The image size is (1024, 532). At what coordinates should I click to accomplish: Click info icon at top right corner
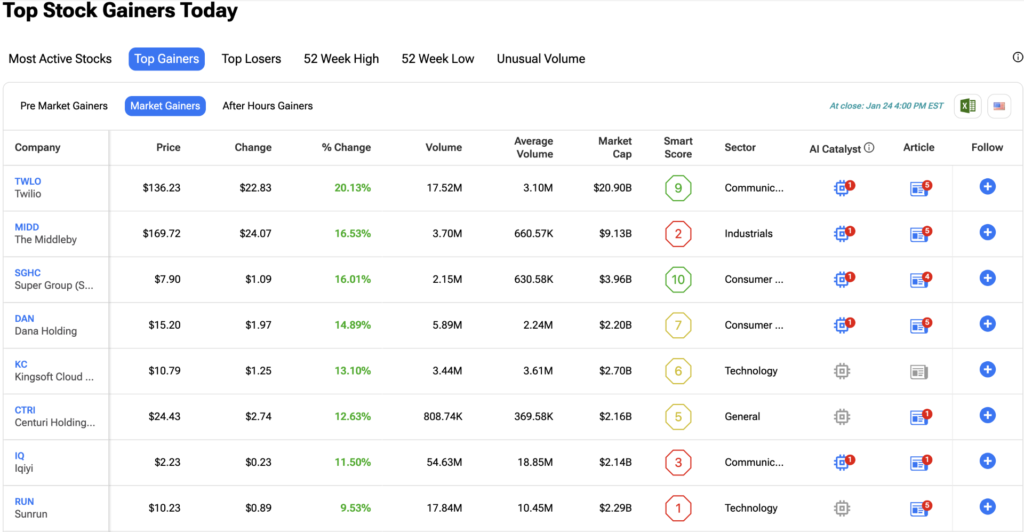tap(1017, 57)
